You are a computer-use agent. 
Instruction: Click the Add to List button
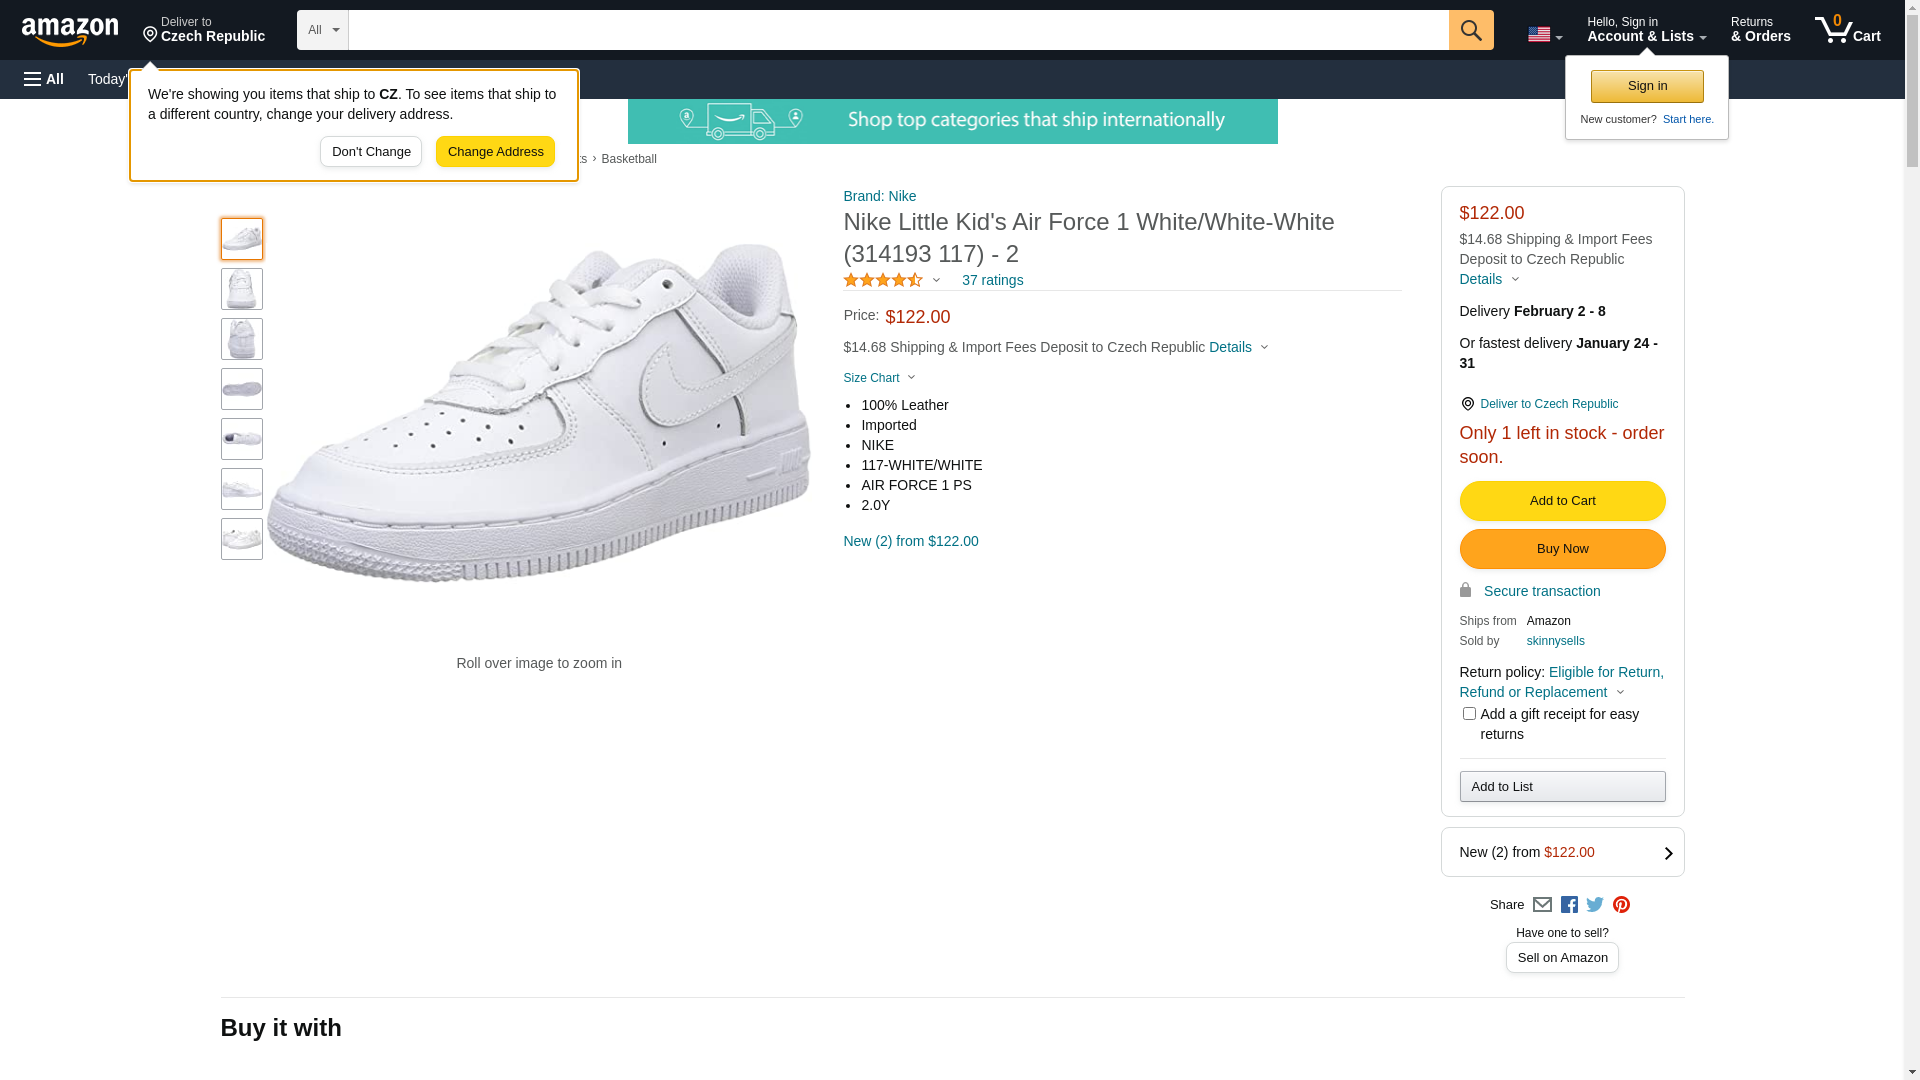pyautogui.click(x=1562, y=787)
